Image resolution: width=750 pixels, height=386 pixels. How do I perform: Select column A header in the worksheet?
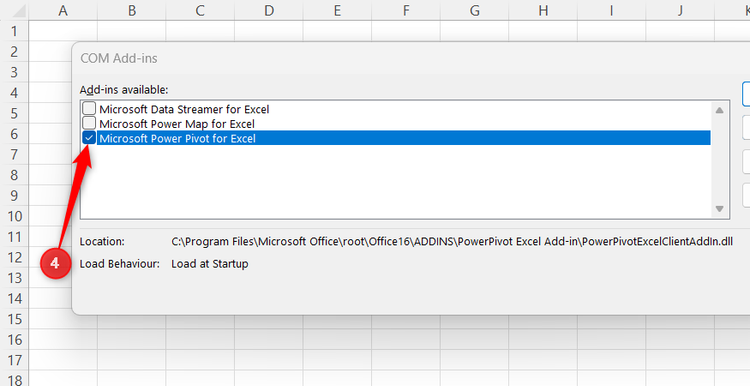tap(63, 10)
